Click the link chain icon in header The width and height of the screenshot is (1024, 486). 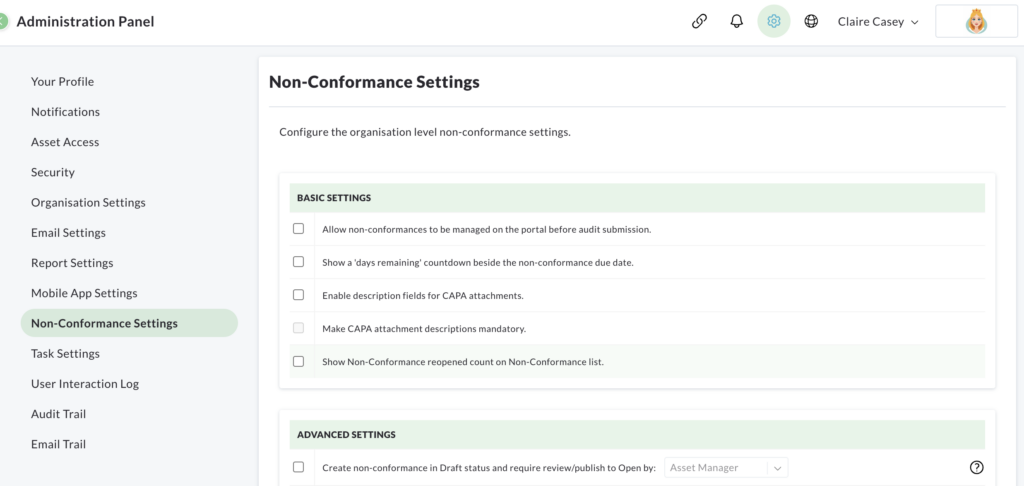point(699,22)
